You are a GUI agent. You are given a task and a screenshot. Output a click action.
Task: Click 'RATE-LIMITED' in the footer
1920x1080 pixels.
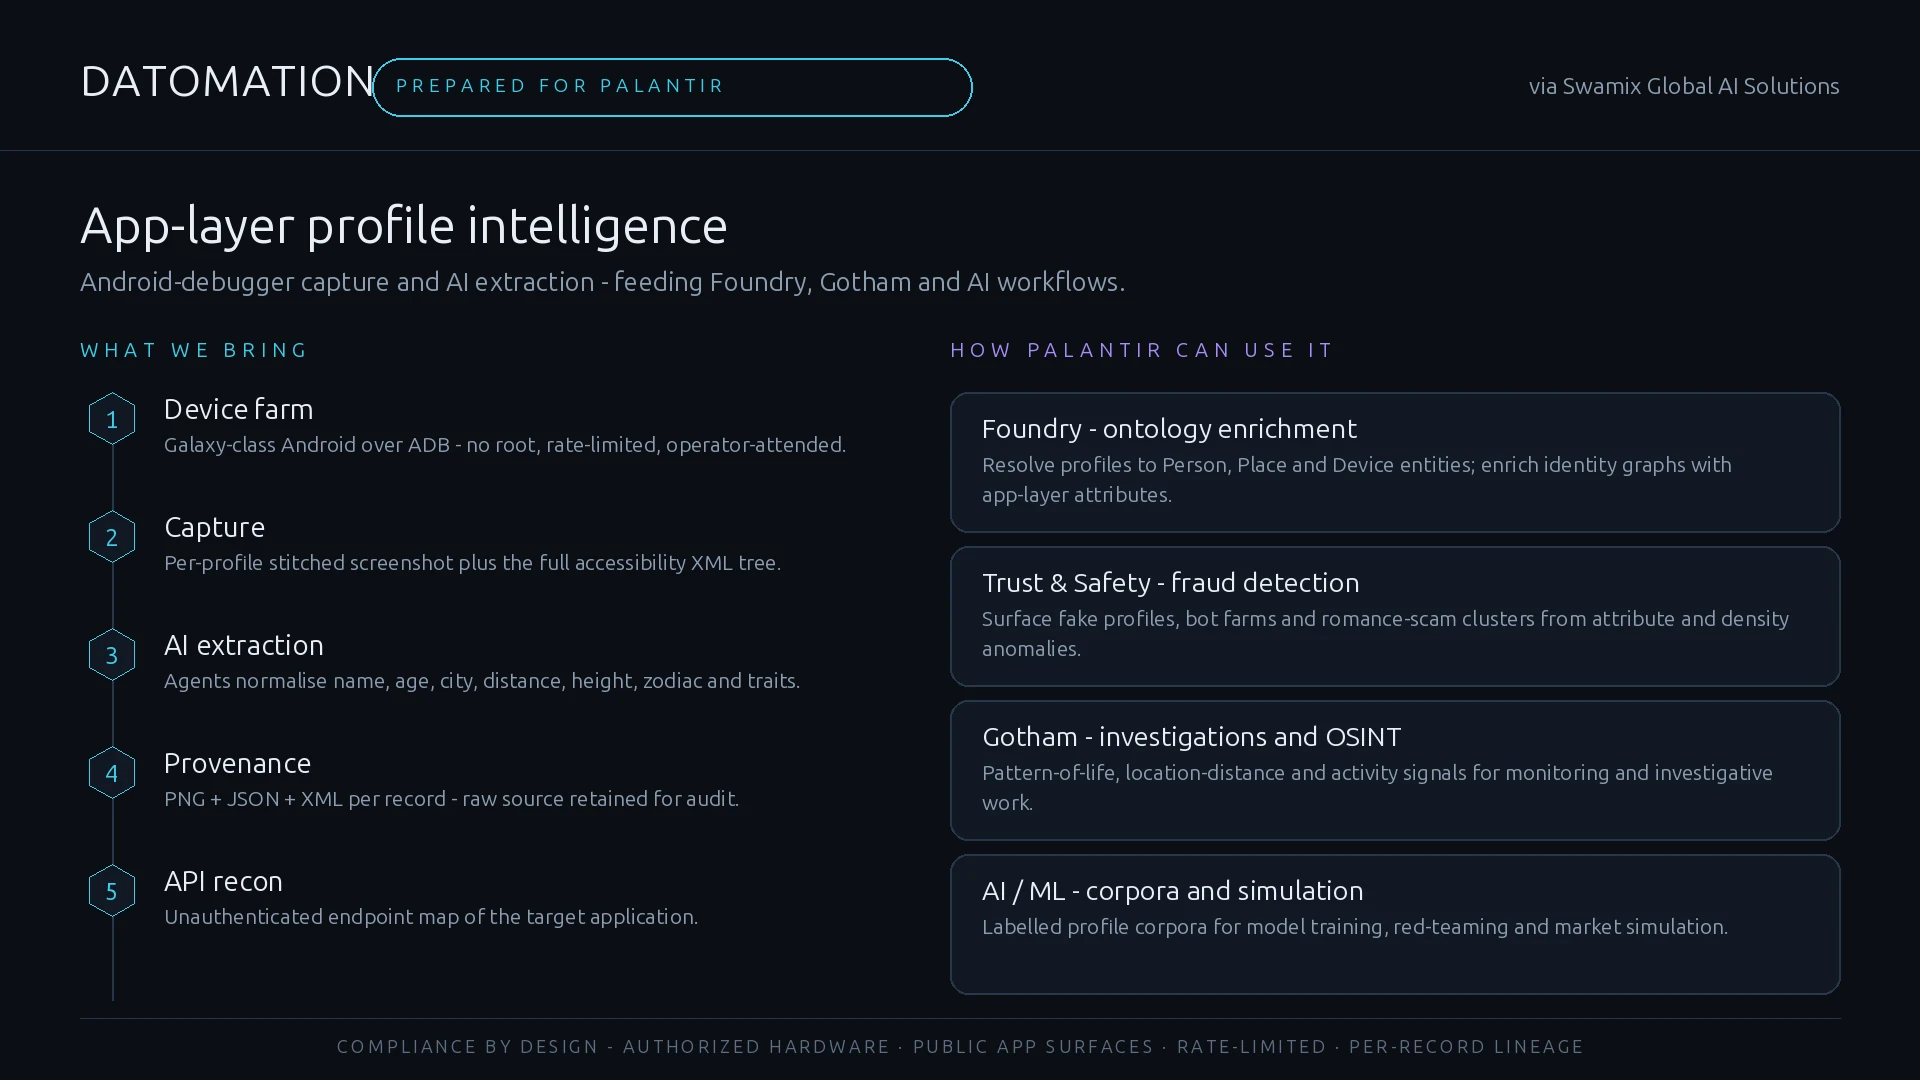1251,1047
